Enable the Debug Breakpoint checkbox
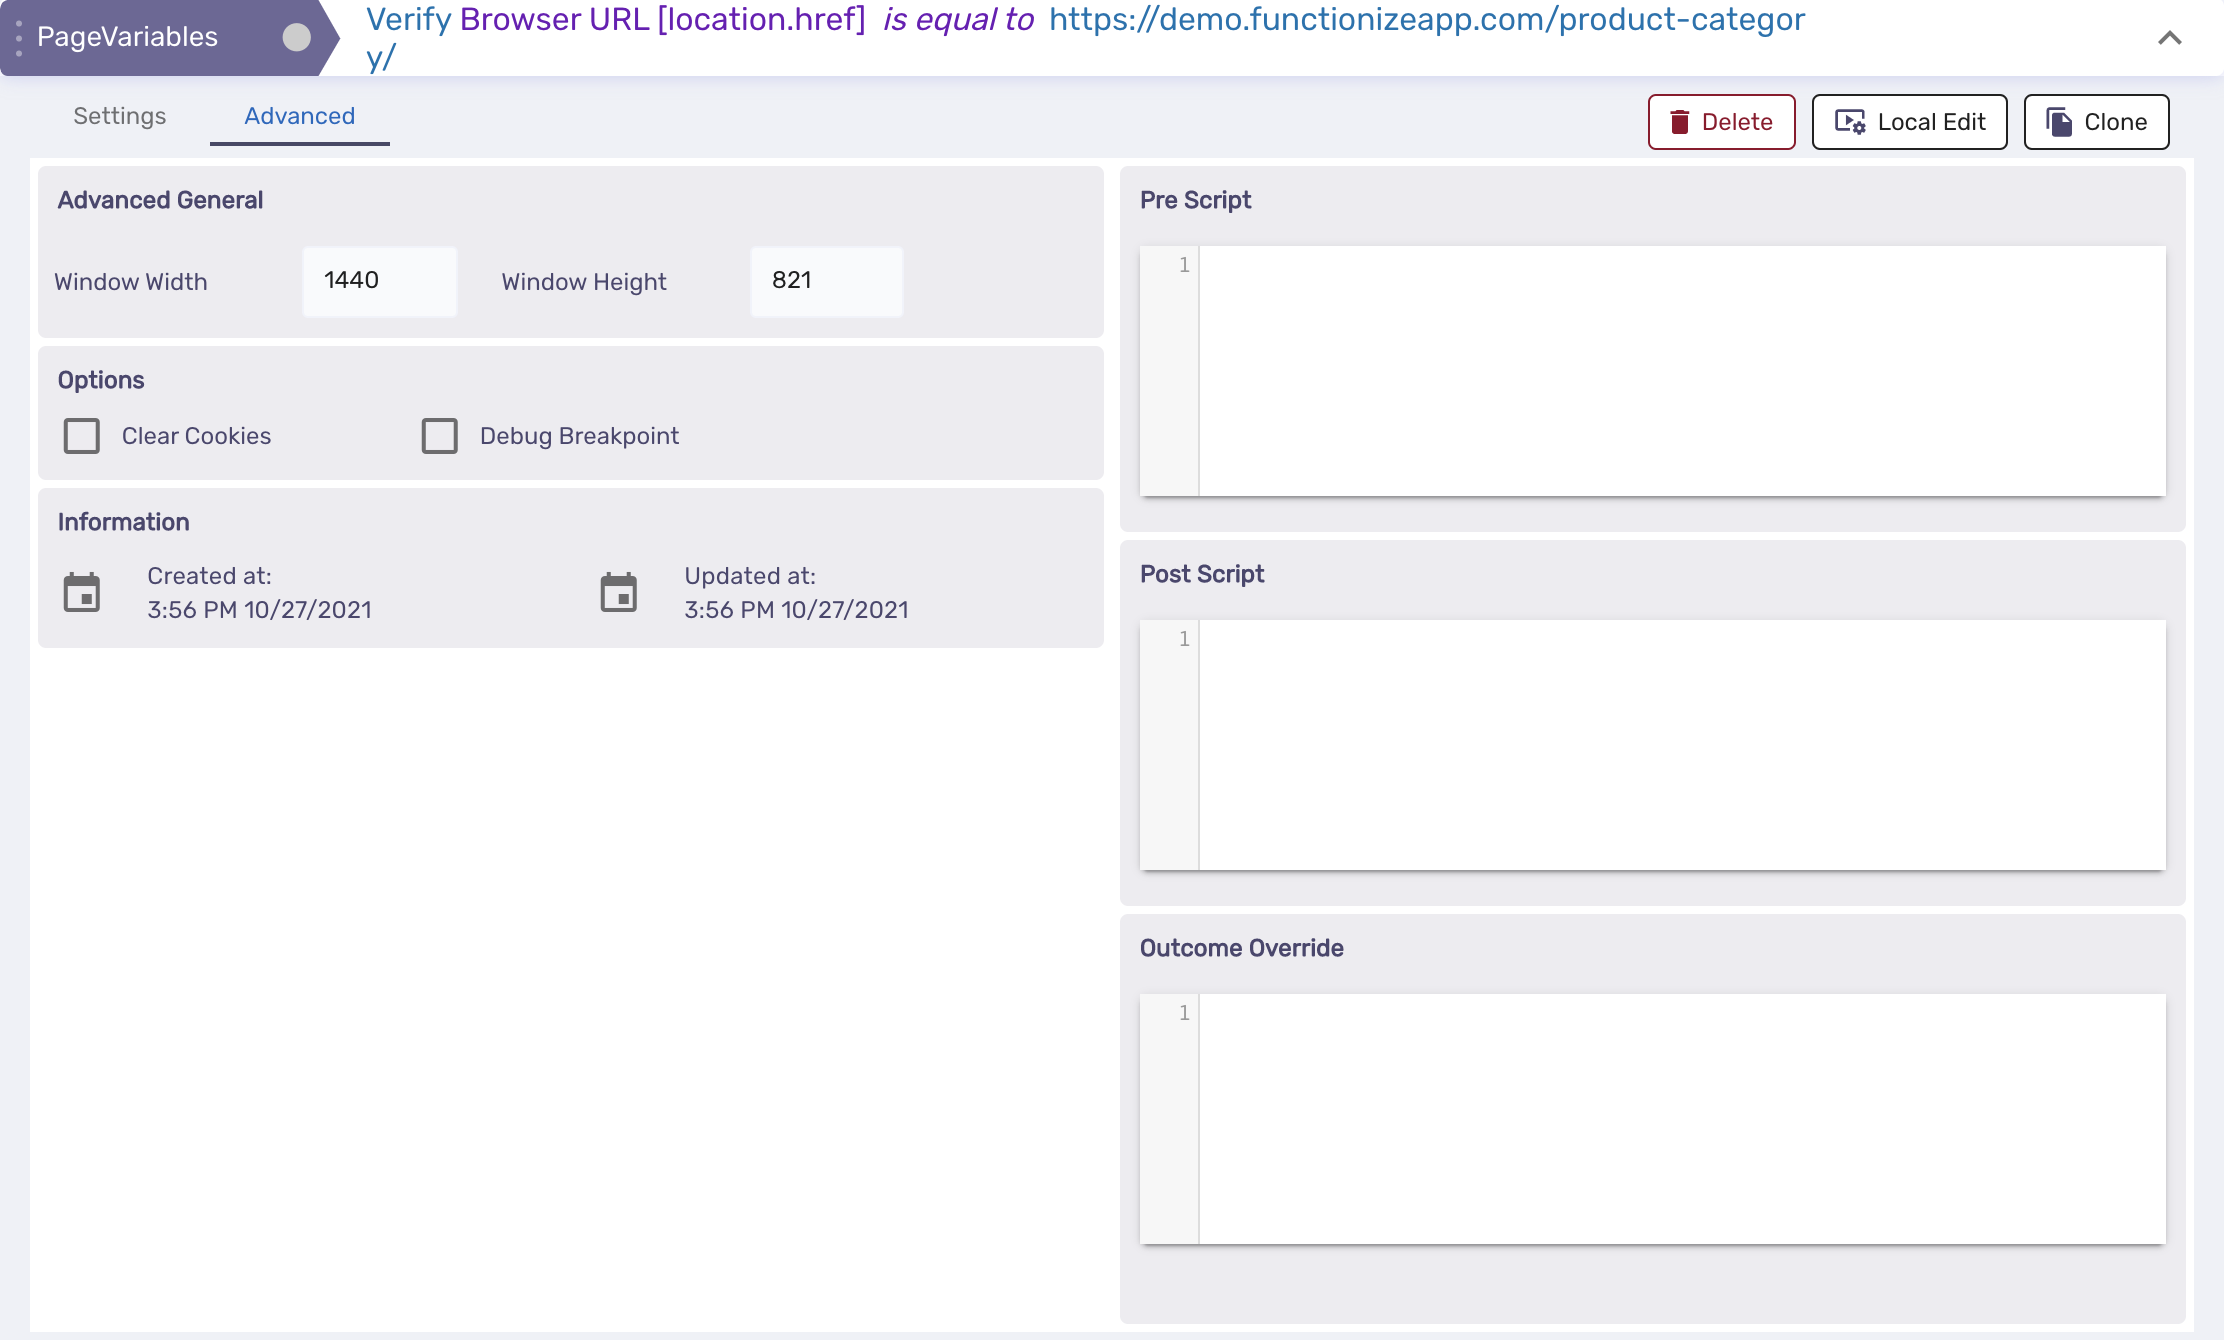 pos(440,436)
